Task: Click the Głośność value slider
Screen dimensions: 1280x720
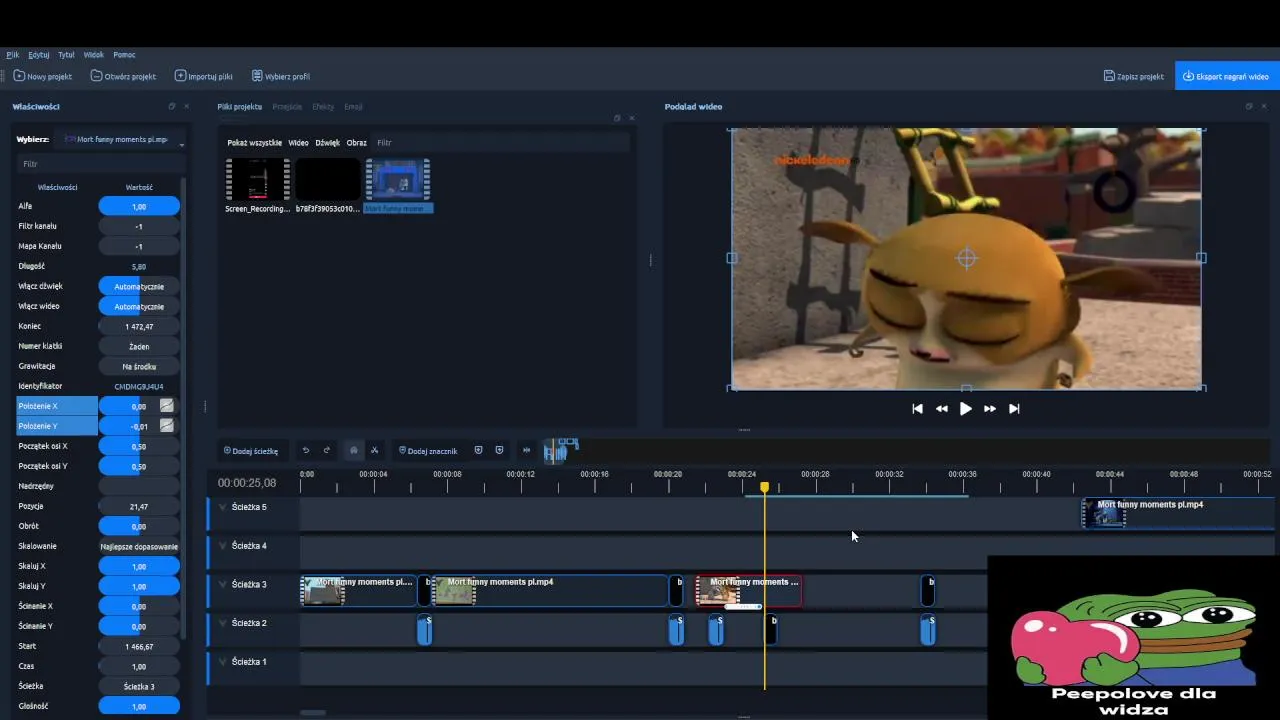Action: [x=139, y=706]
